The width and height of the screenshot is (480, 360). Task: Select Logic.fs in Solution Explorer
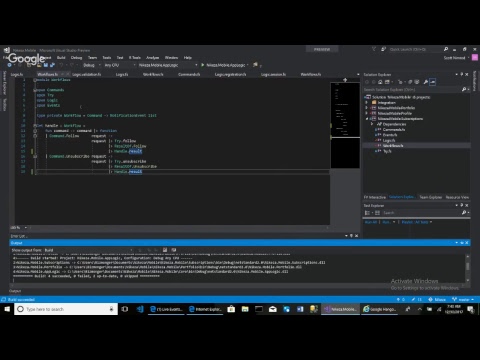(389, 140)
